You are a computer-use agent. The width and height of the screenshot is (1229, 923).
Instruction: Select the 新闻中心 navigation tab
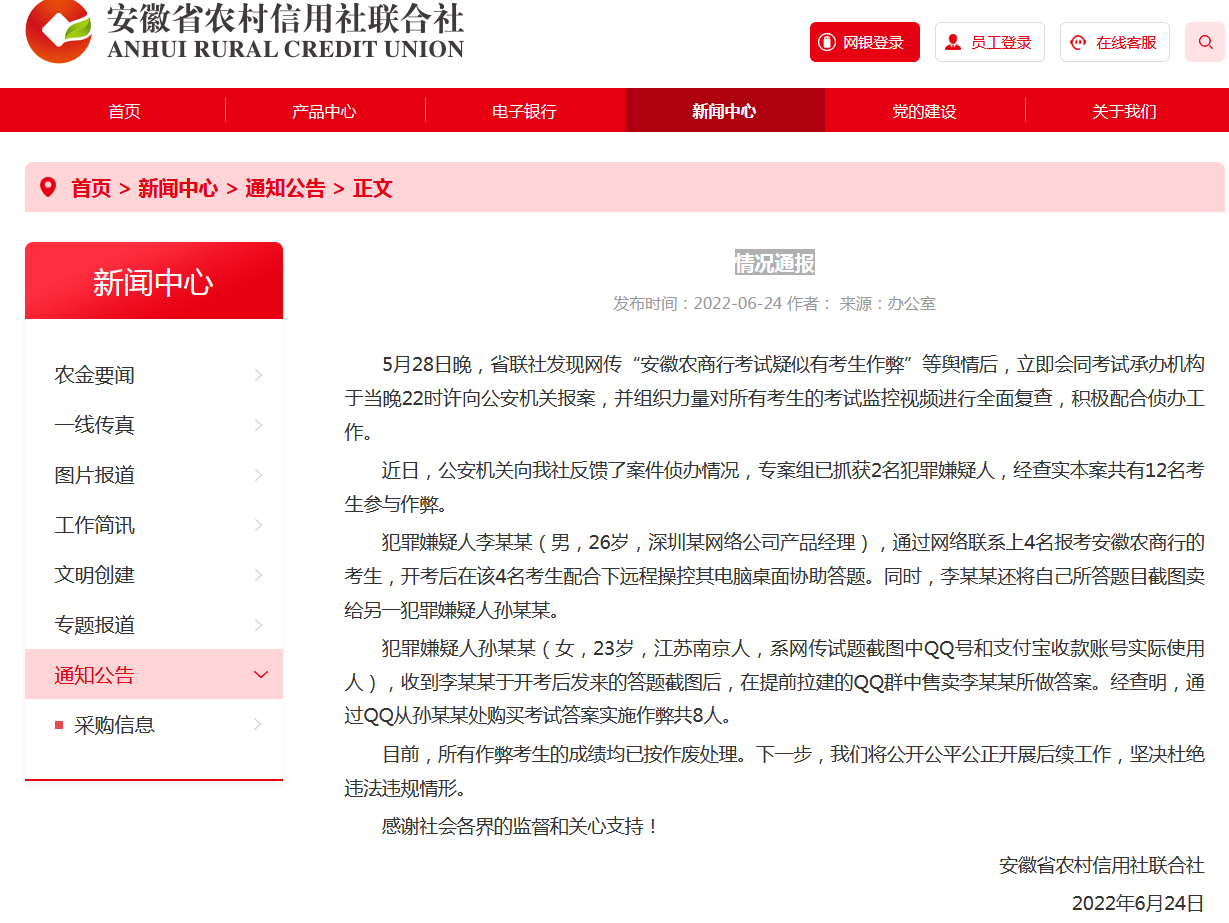pos(724,111)
